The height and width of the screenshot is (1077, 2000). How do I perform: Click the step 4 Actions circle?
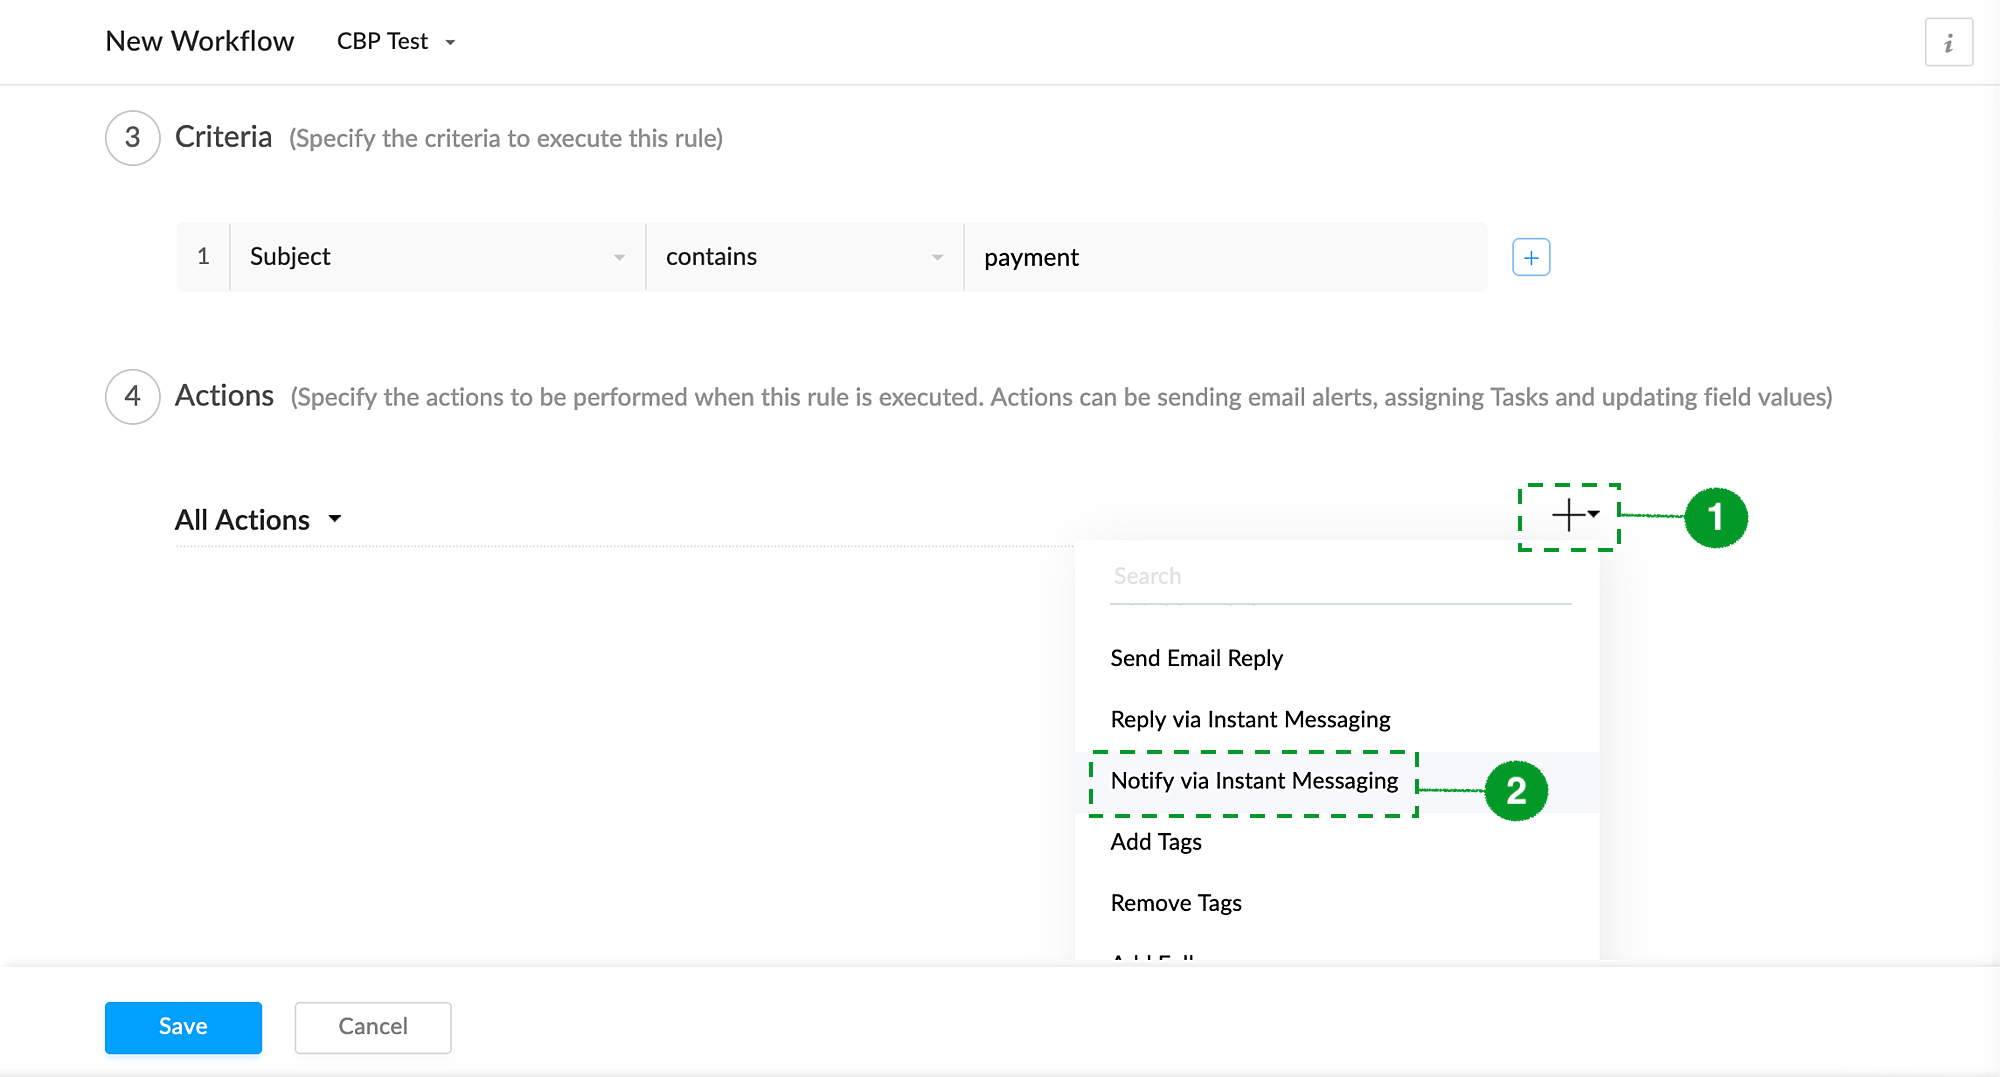132,397
